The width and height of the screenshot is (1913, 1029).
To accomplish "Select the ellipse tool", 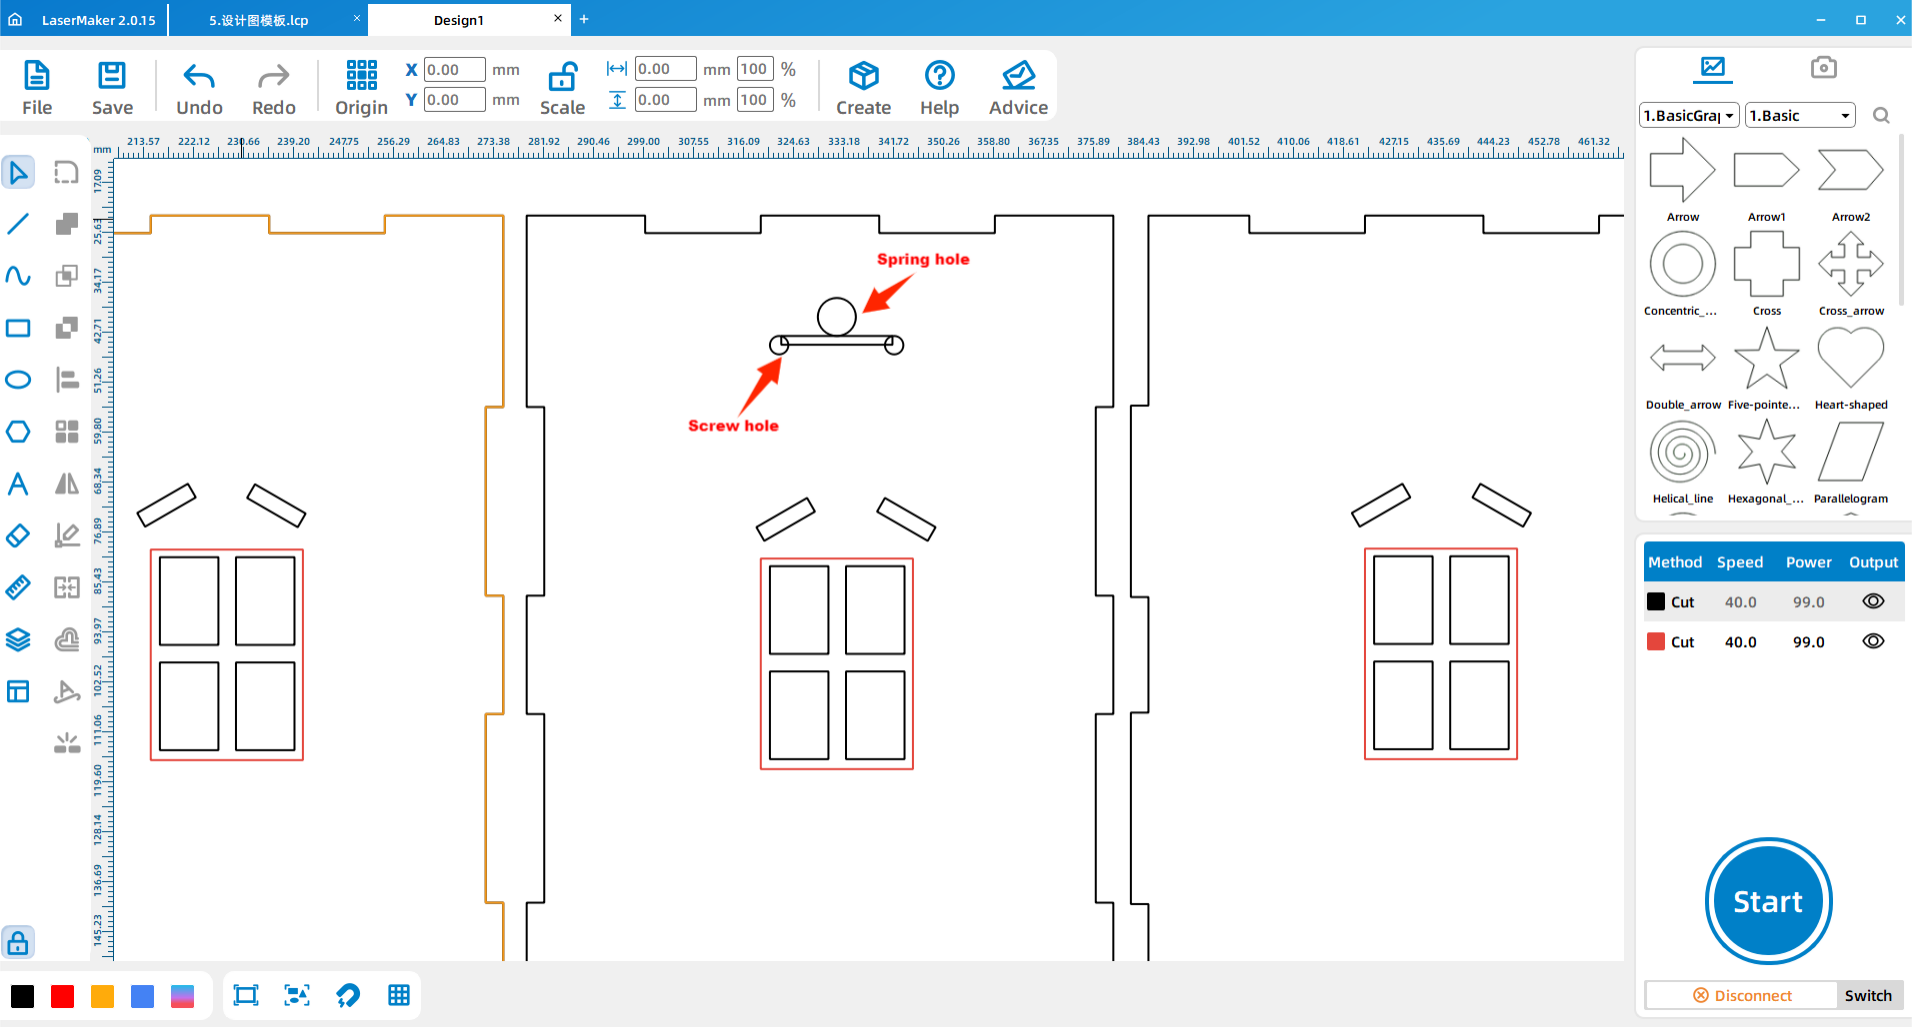I will pyautogui.click(x=18, y=380).
